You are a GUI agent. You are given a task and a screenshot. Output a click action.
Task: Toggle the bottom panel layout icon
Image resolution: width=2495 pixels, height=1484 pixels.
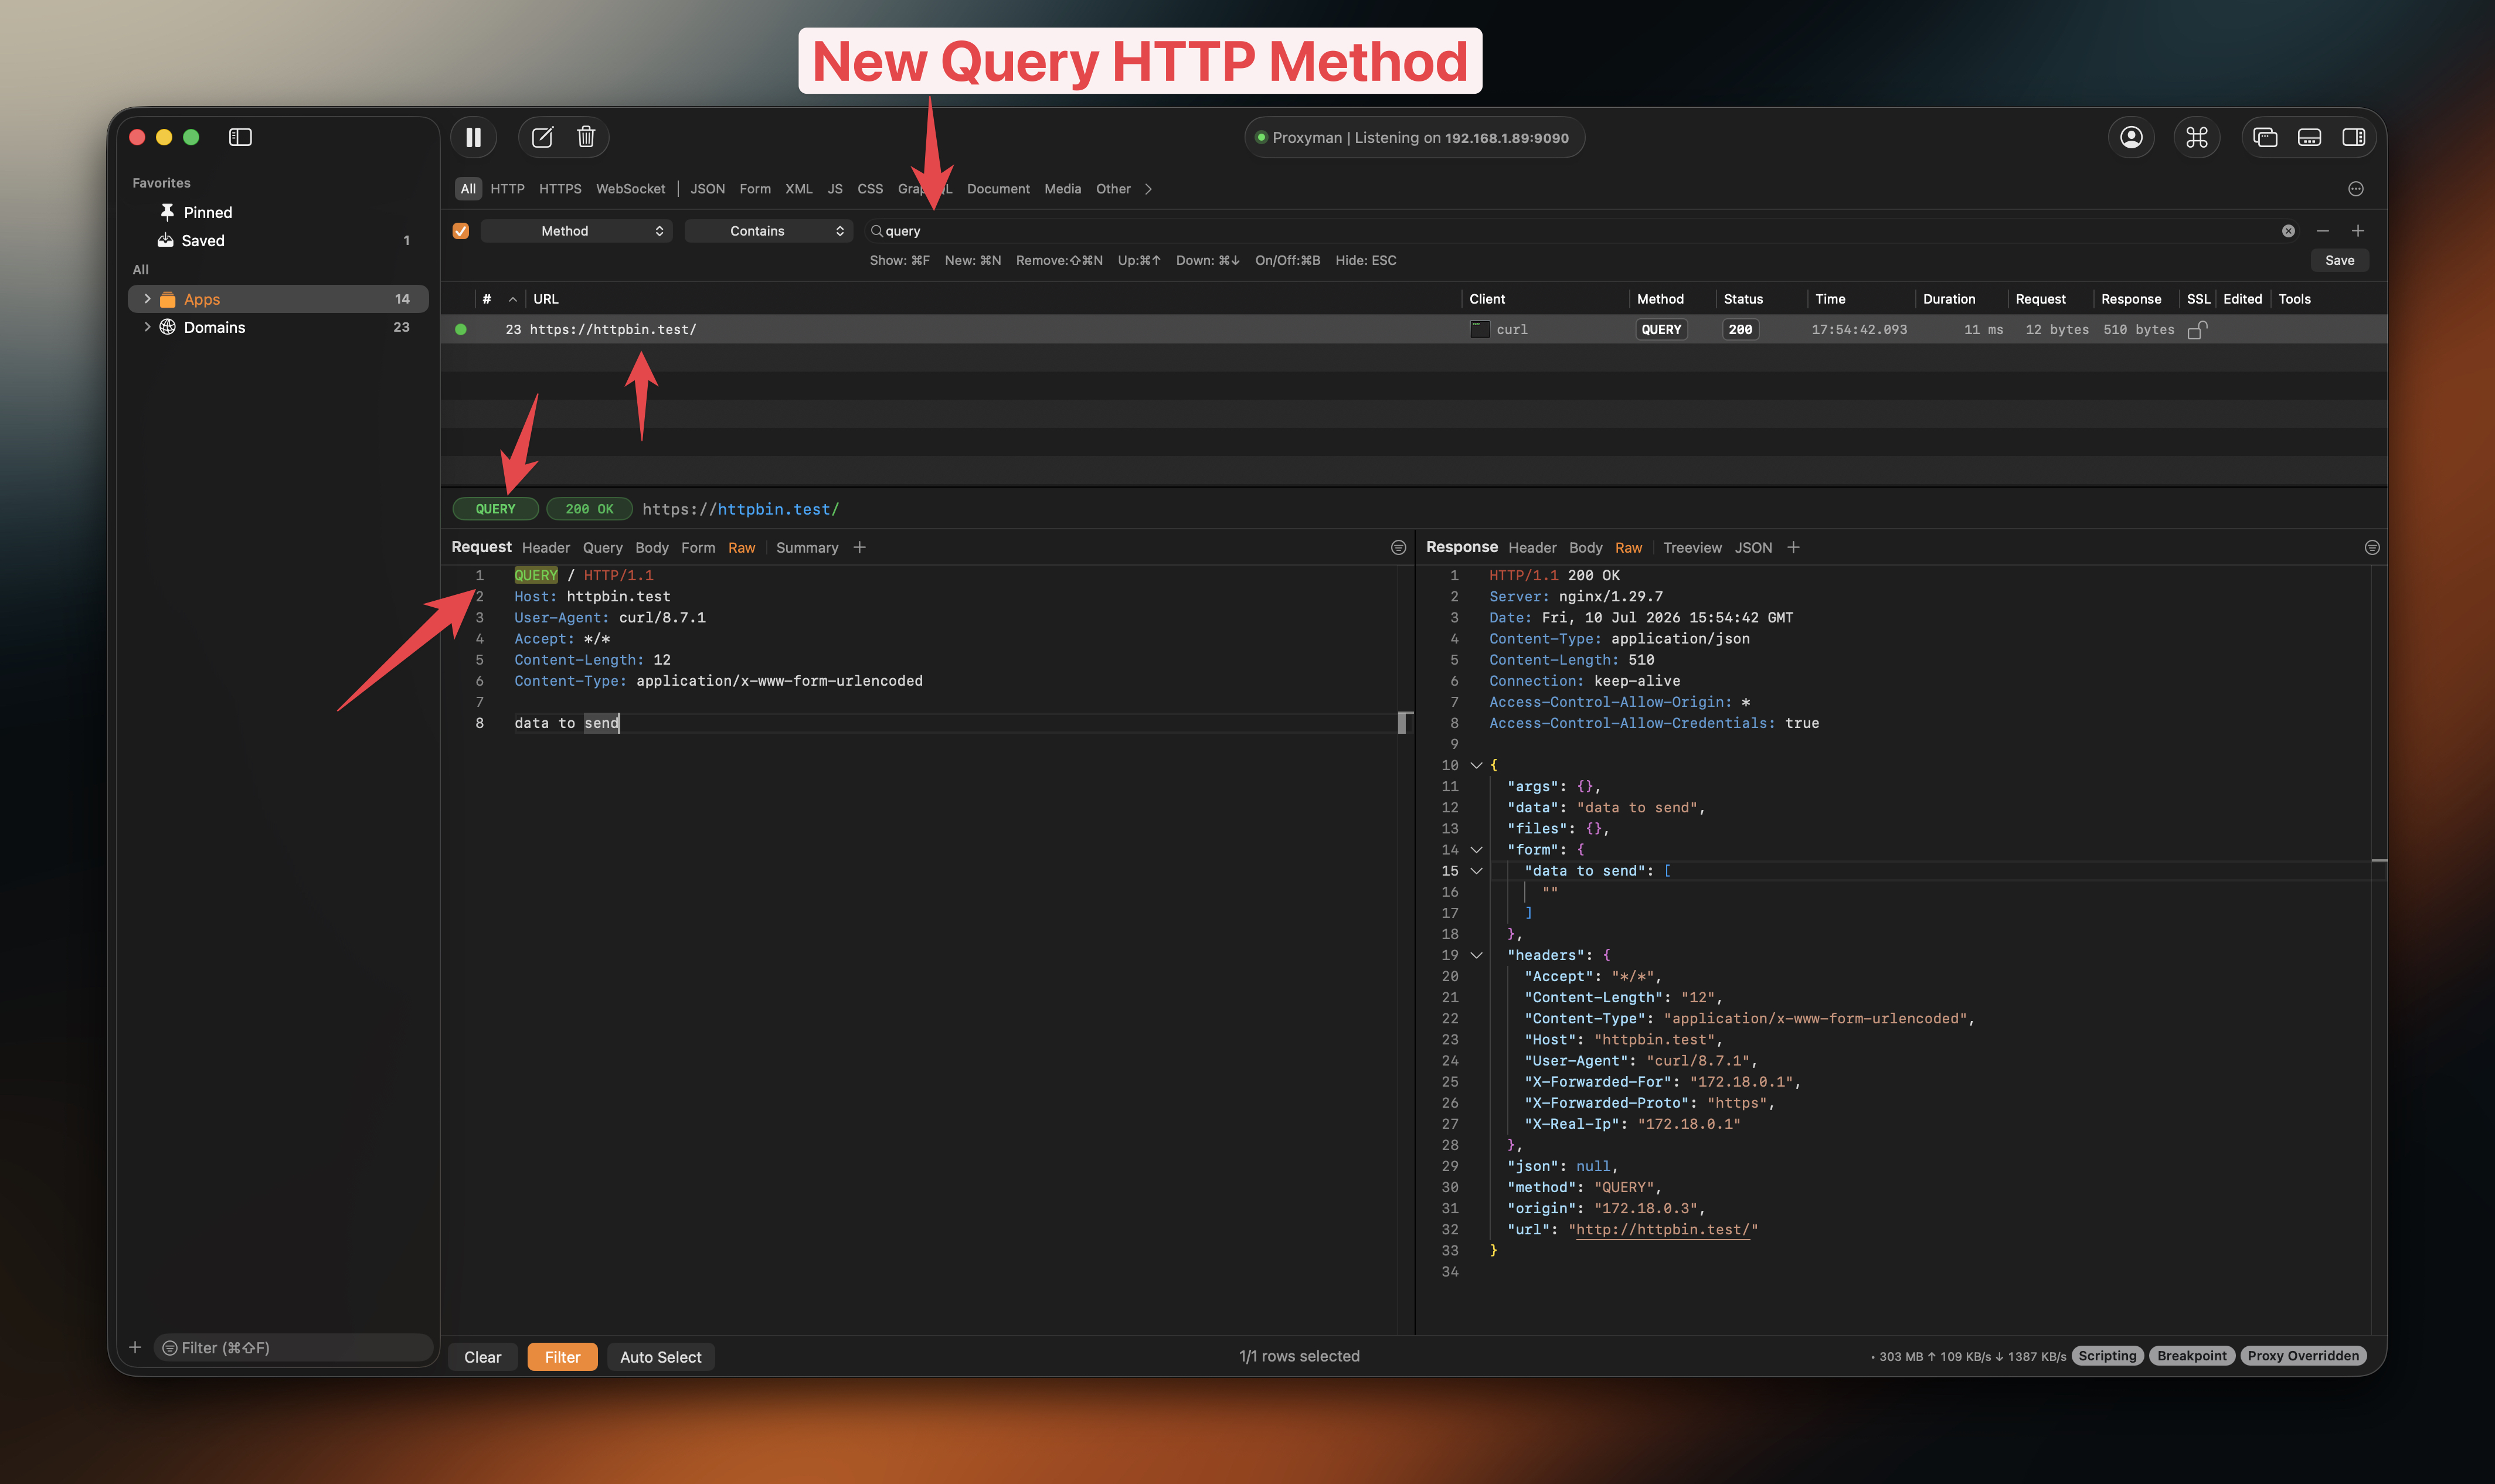click(2309, 137)
